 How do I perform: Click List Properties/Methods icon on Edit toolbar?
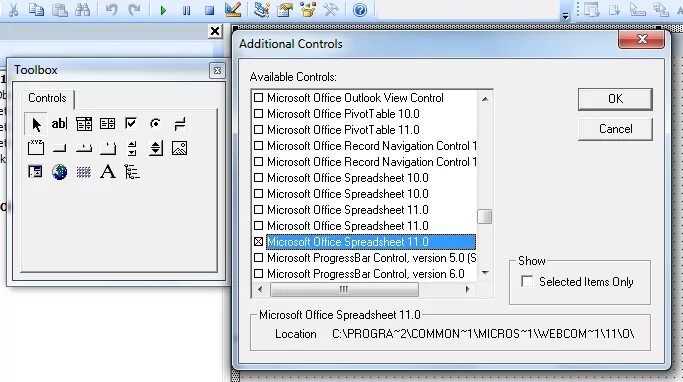[x=592, y=9]
